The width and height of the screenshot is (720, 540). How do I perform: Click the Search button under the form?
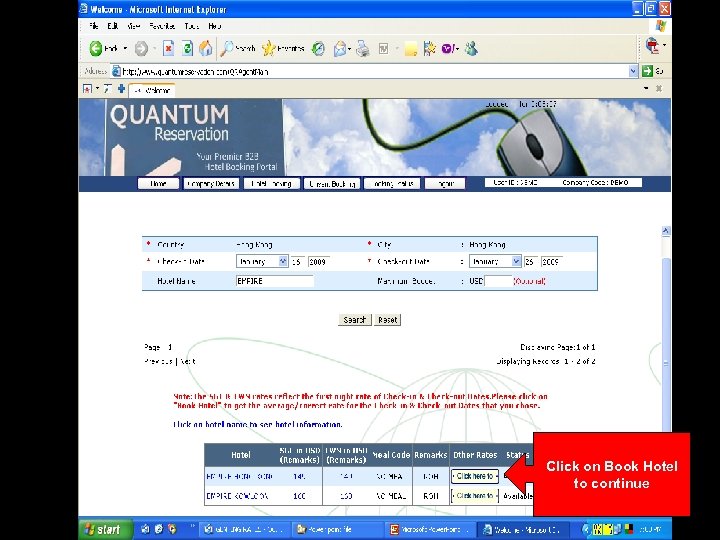pos(354,320)
